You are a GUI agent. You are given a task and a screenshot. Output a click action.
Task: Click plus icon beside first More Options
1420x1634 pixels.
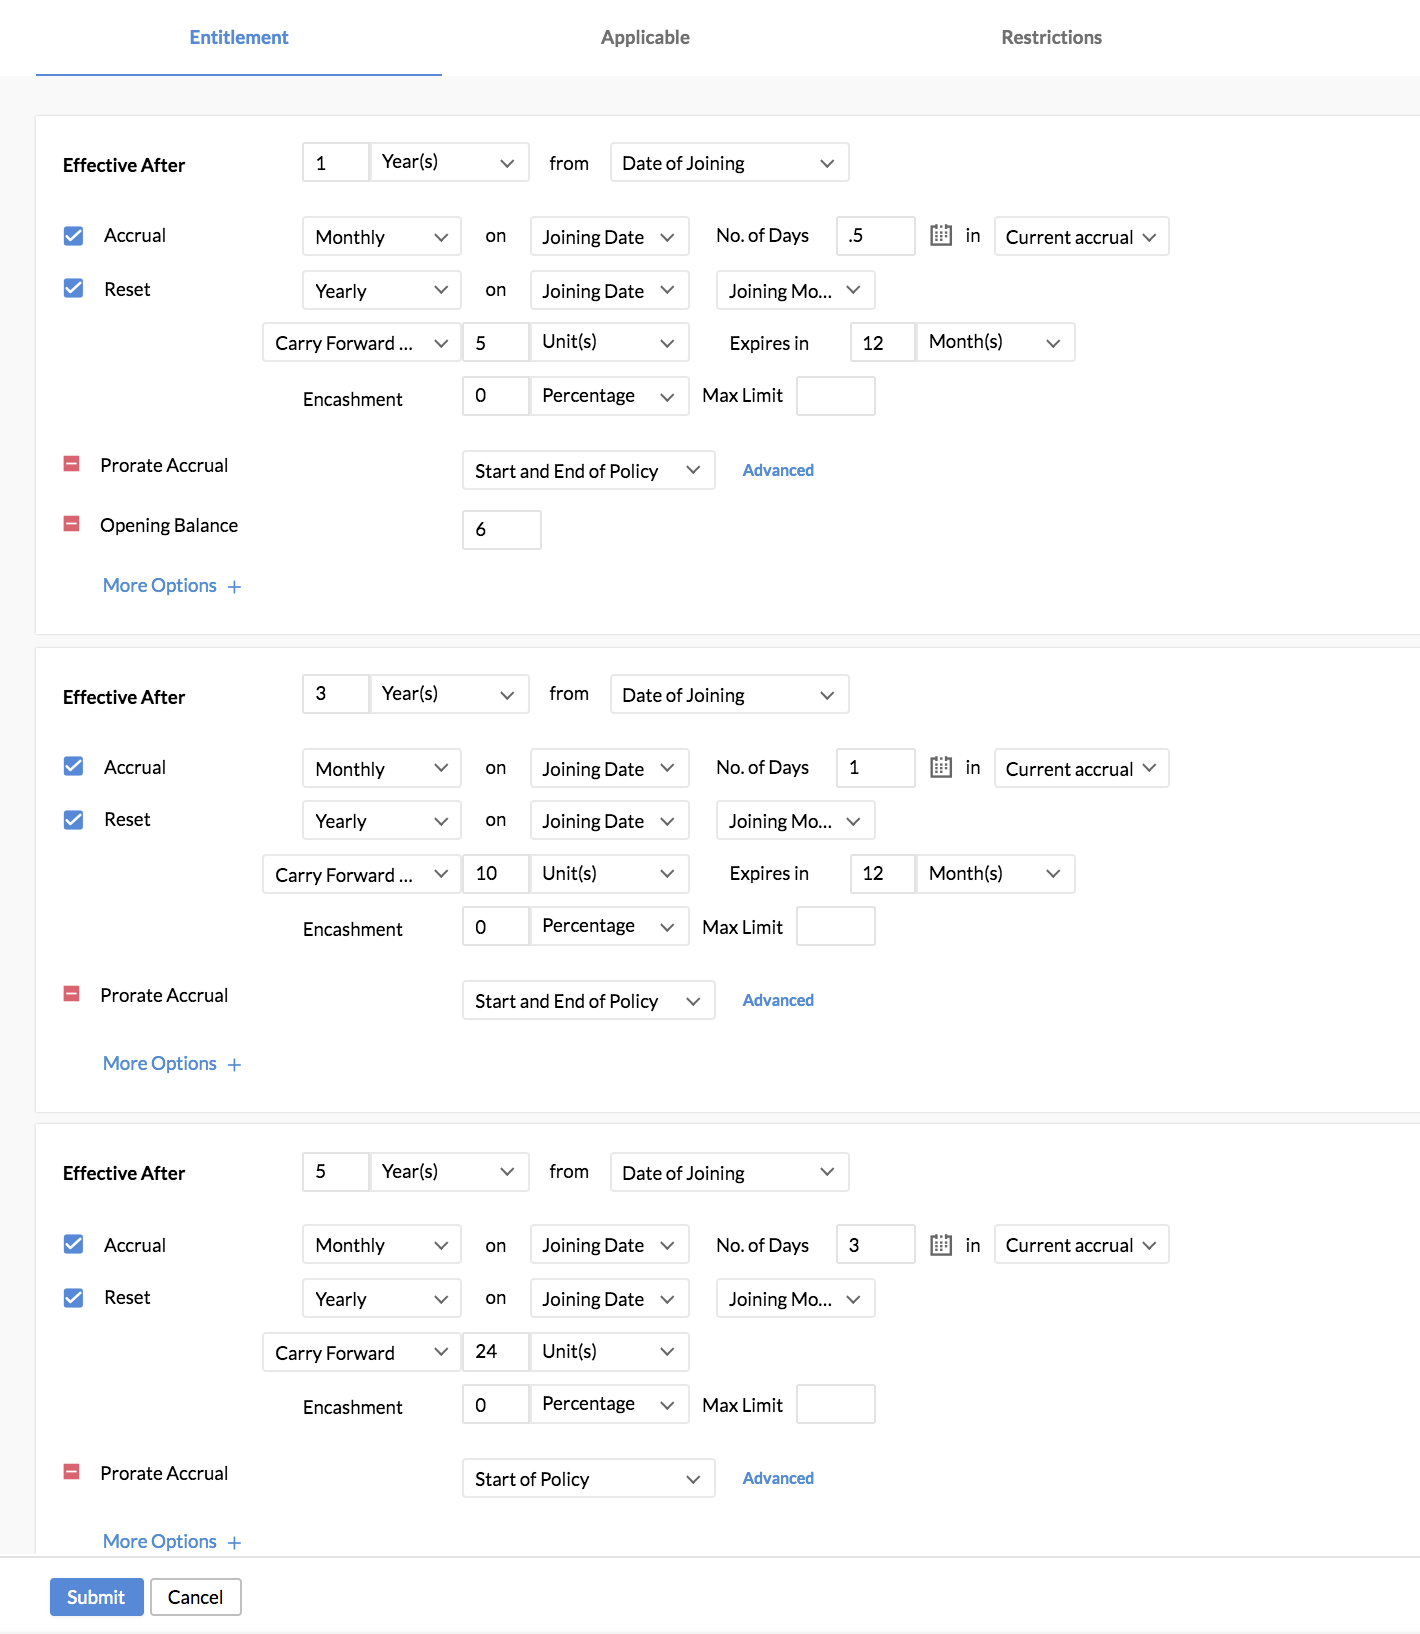(234, 587)
